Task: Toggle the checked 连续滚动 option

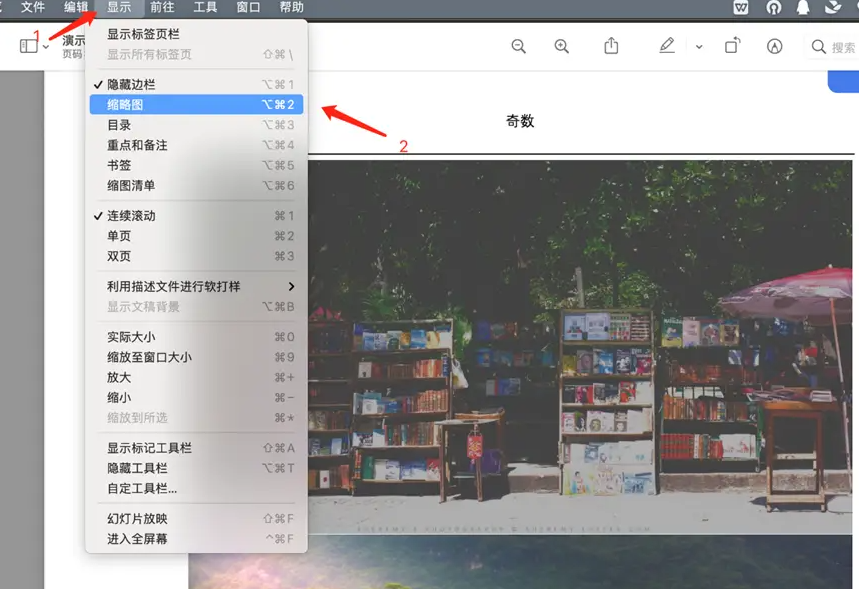Action: point(196,216)
